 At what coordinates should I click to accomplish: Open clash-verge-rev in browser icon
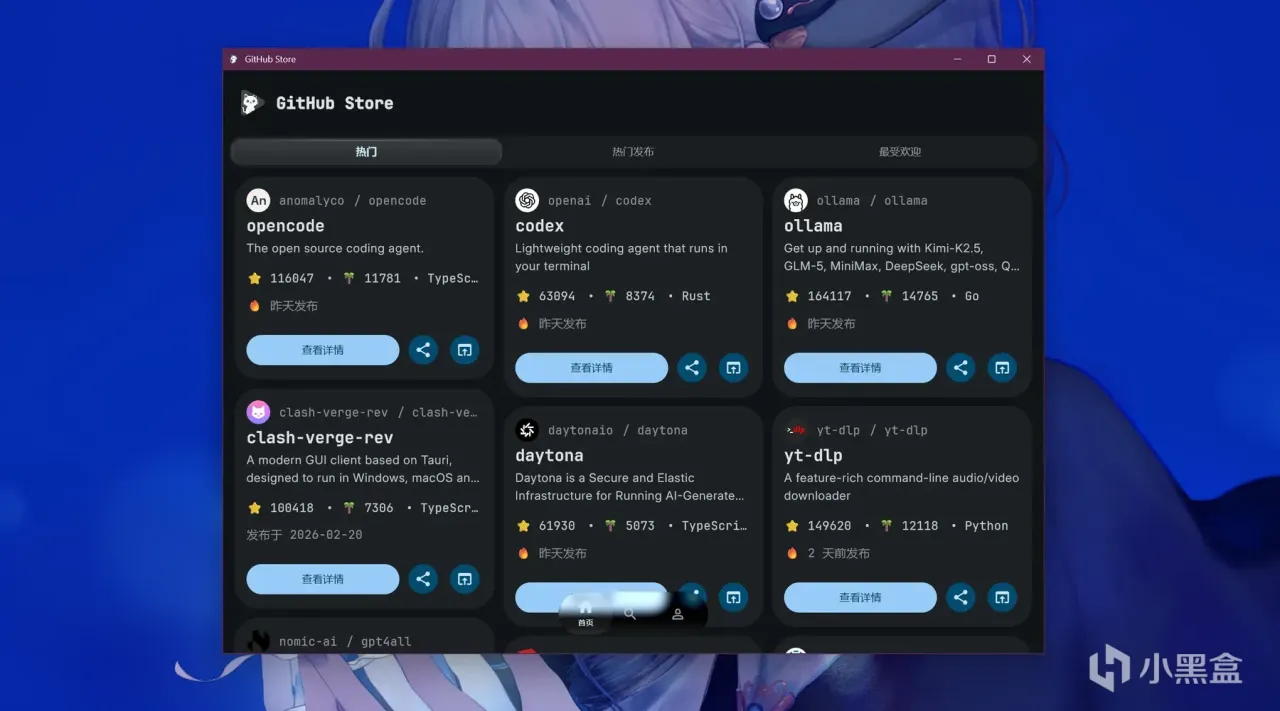pos(464,579)
